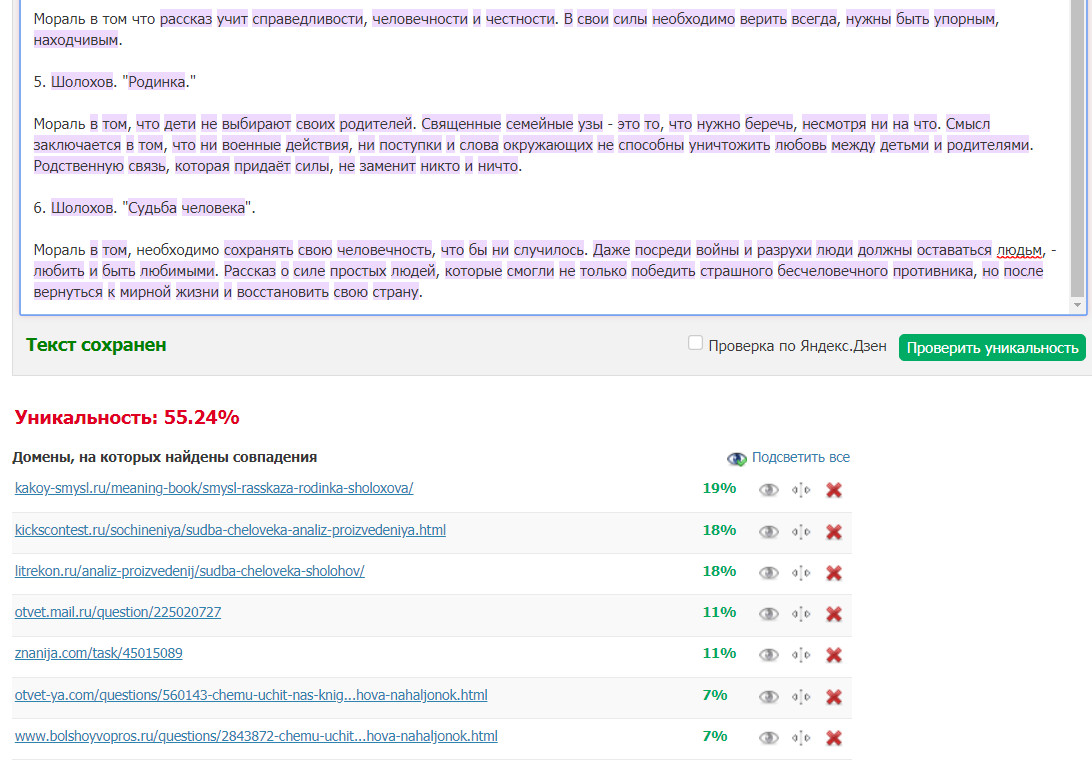Click the Подсветить все link
Image resolution: width=1092 pixels, height=771 pixels.
(800, 457)
